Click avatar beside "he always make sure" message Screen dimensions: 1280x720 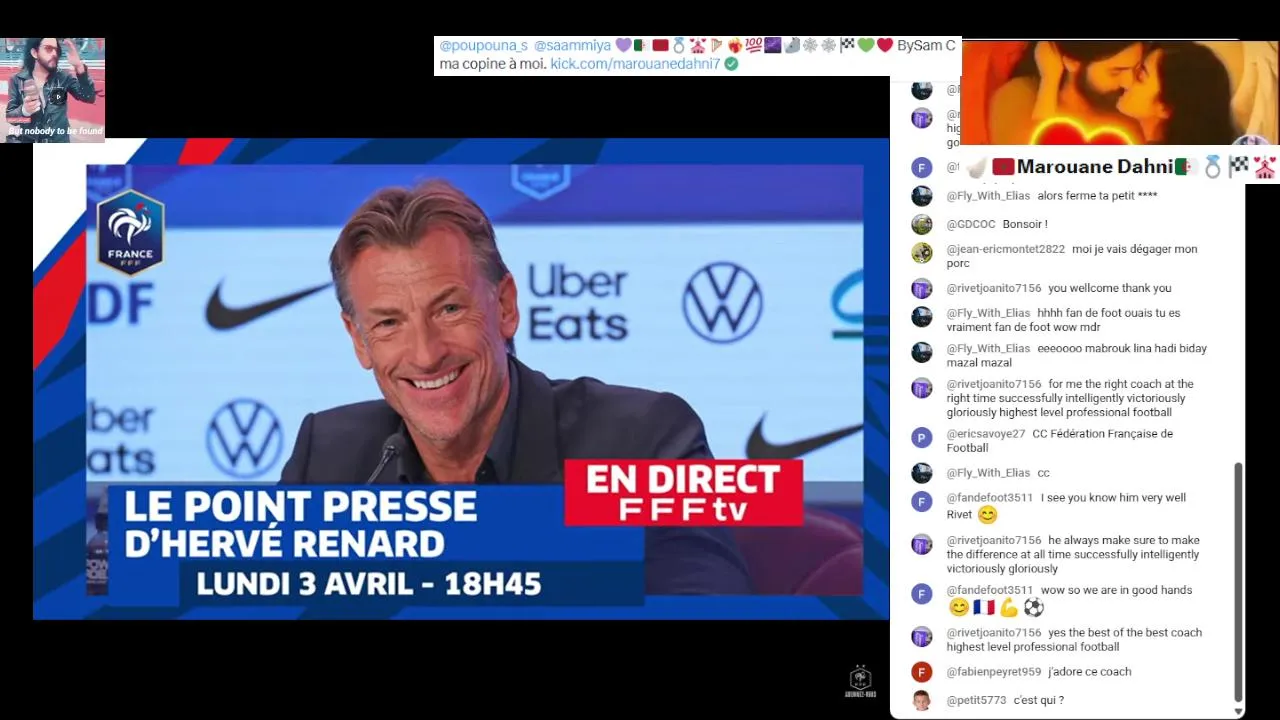click(x=922, y=544)
